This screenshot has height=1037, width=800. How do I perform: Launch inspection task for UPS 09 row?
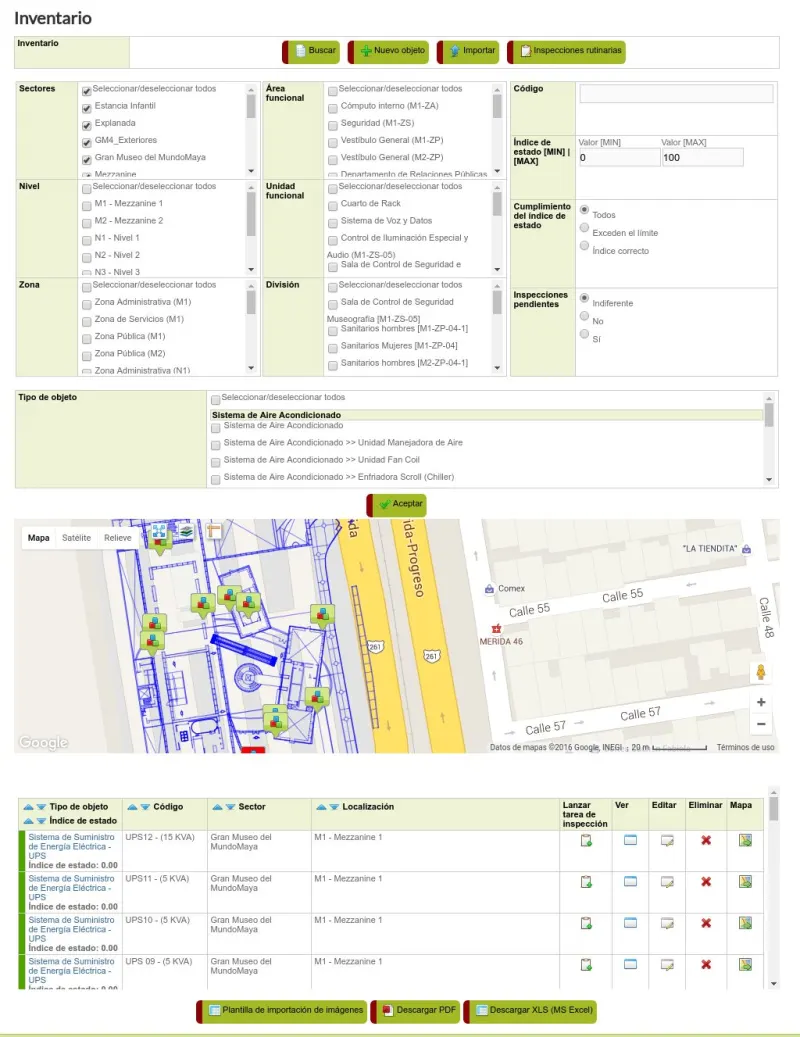click(586, 965)
